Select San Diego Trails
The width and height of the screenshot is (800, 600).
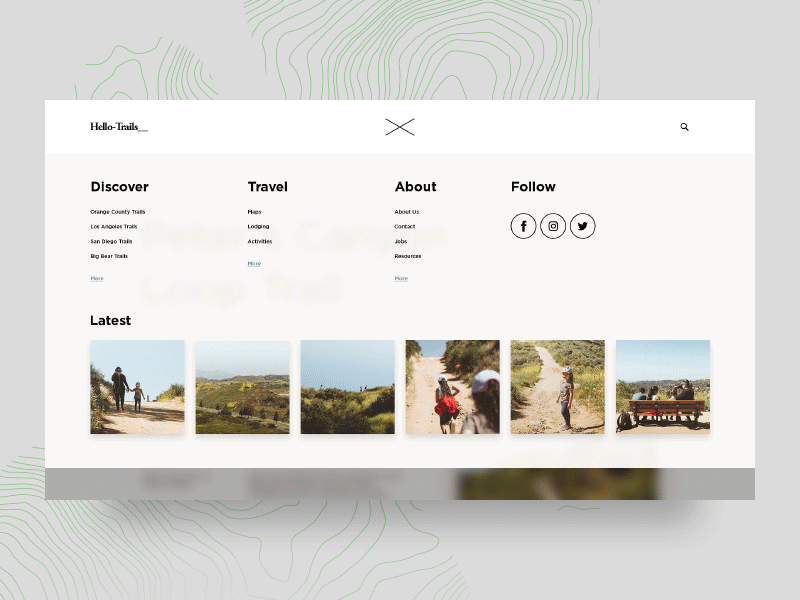[x=112, y=242]
